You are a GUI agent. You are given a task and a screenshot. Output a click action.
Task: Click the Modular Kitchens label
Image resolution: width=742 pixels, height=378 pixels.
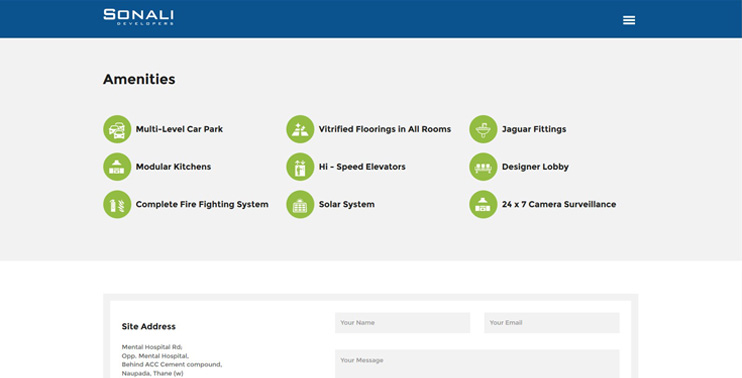click(173, 167)
